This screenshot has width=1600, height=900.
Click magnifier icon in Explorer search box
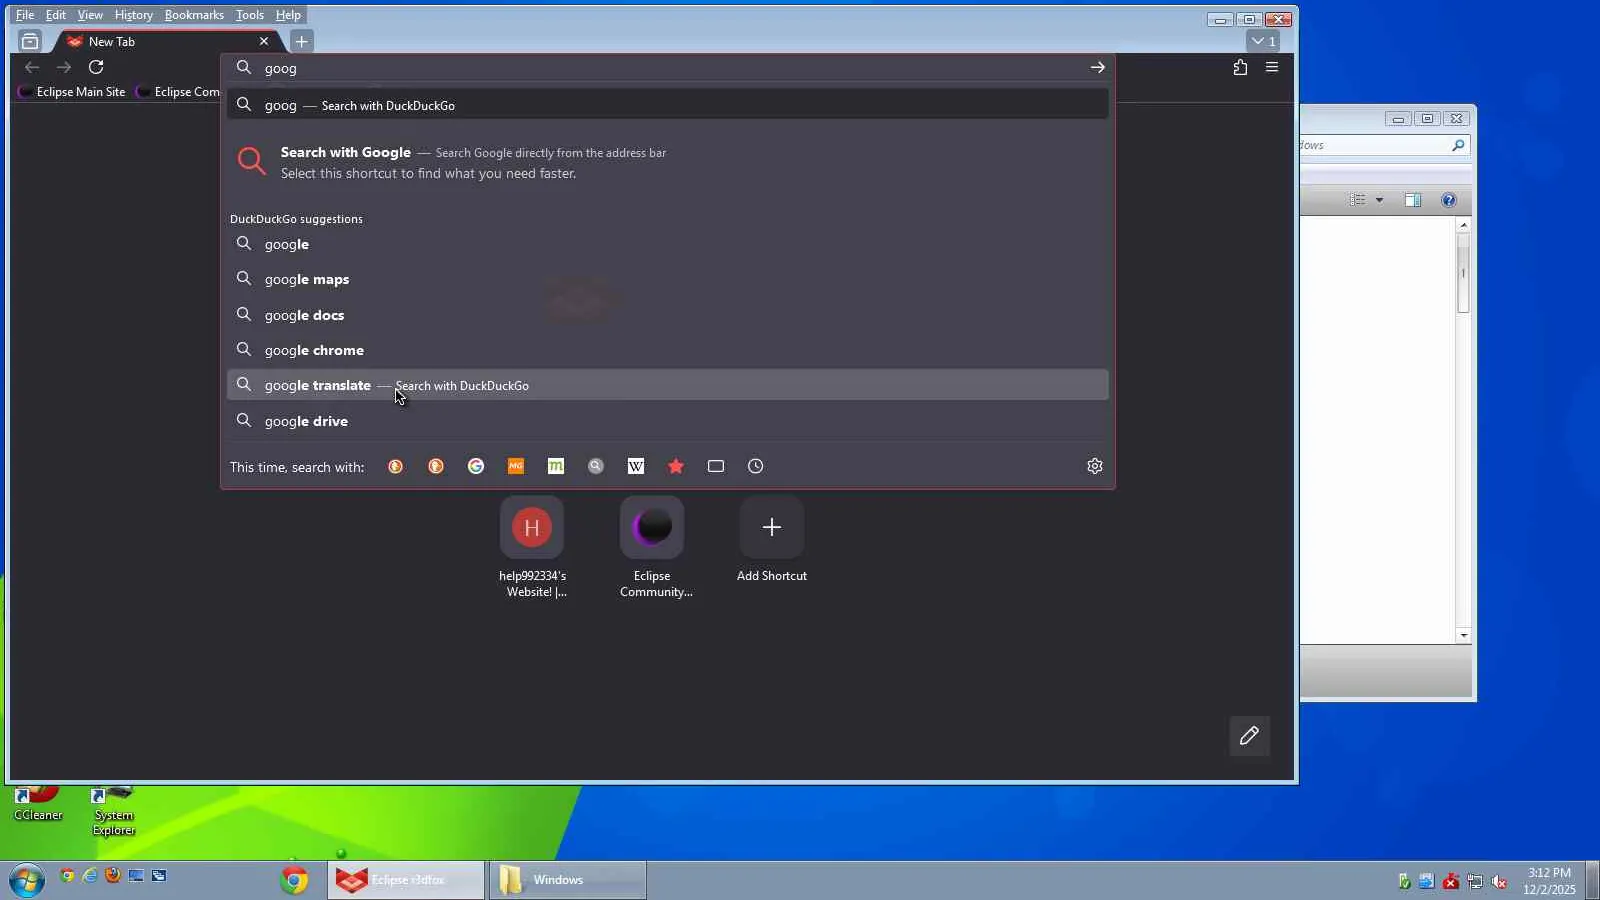pos(1458,145)
